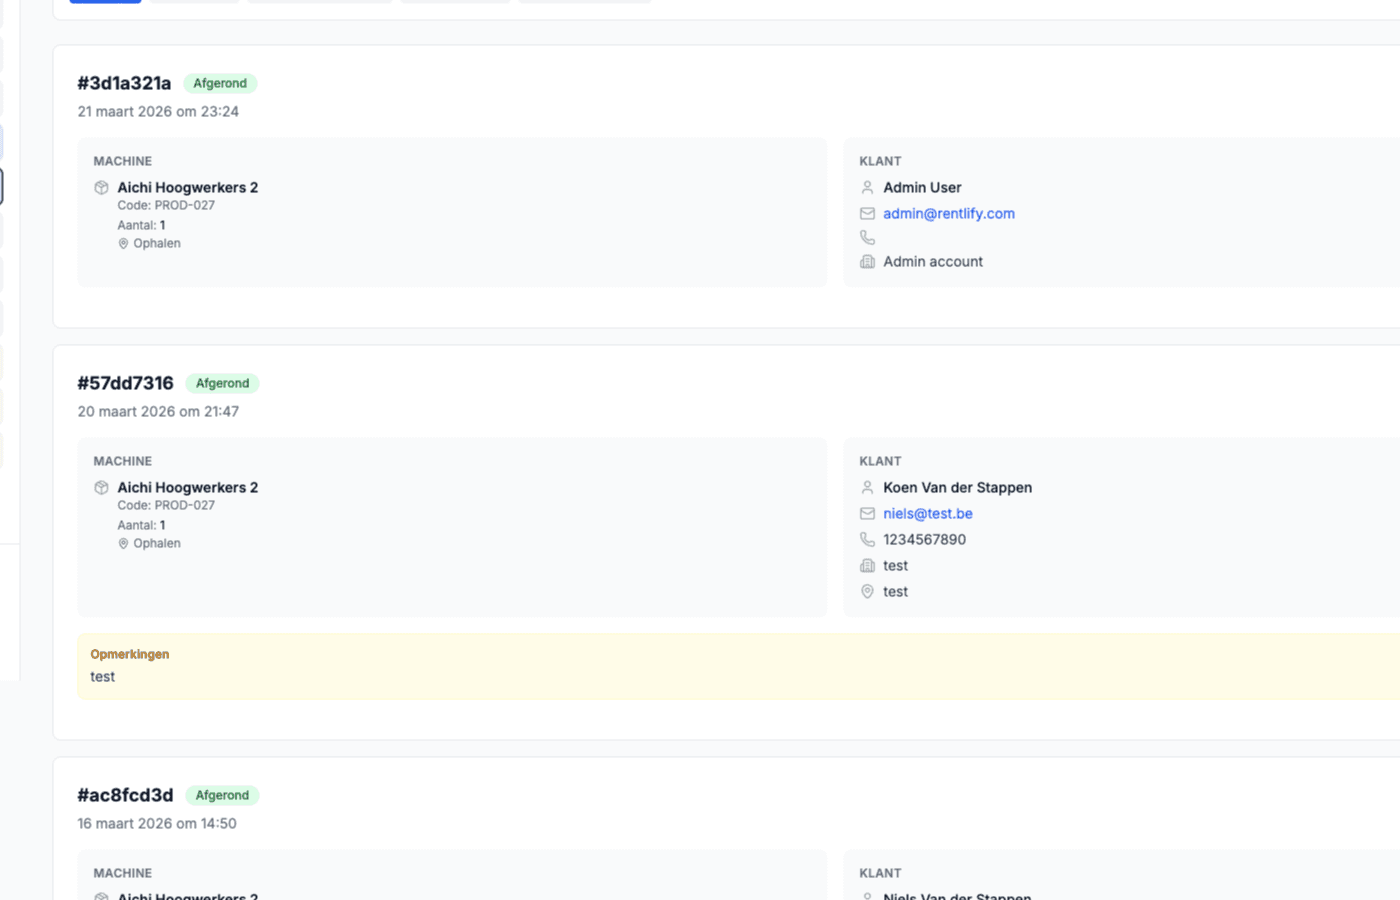Select the order heading #ac8fcd3d

[x=125, y=796]
